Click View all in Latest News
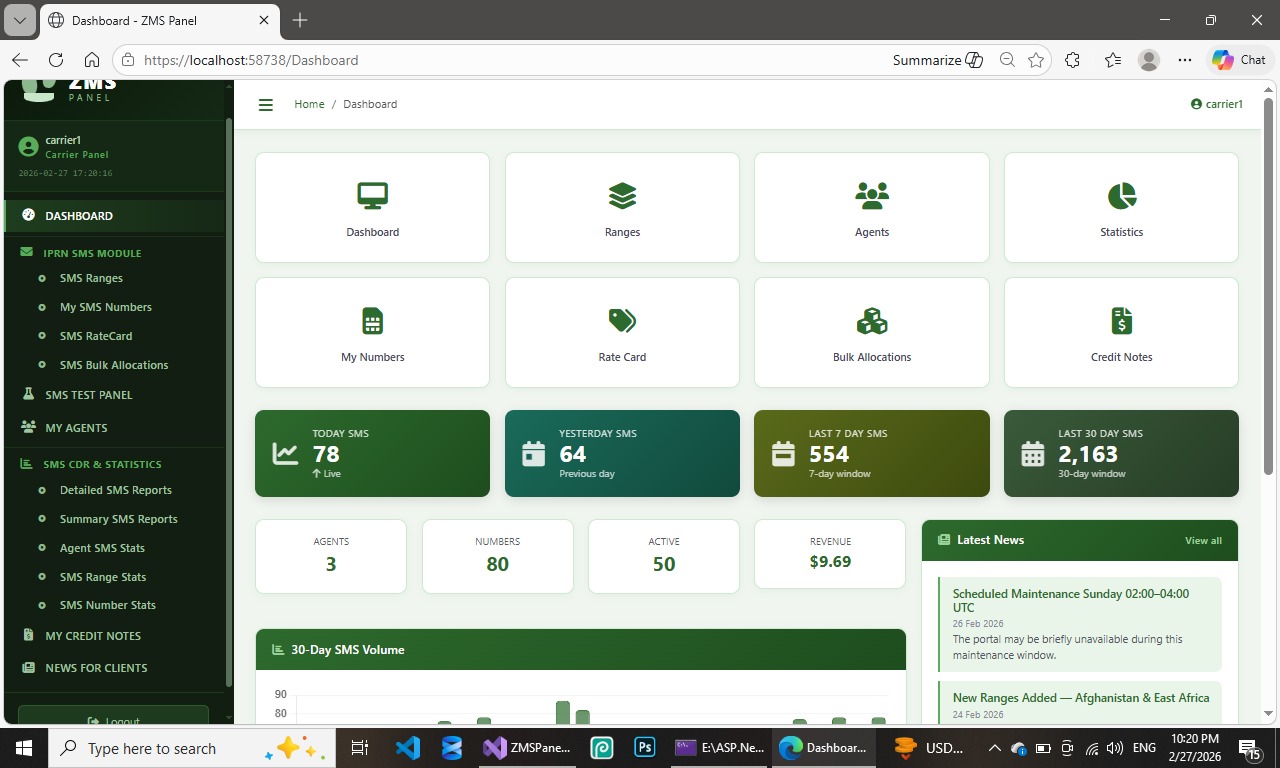 click(1203, 540)
